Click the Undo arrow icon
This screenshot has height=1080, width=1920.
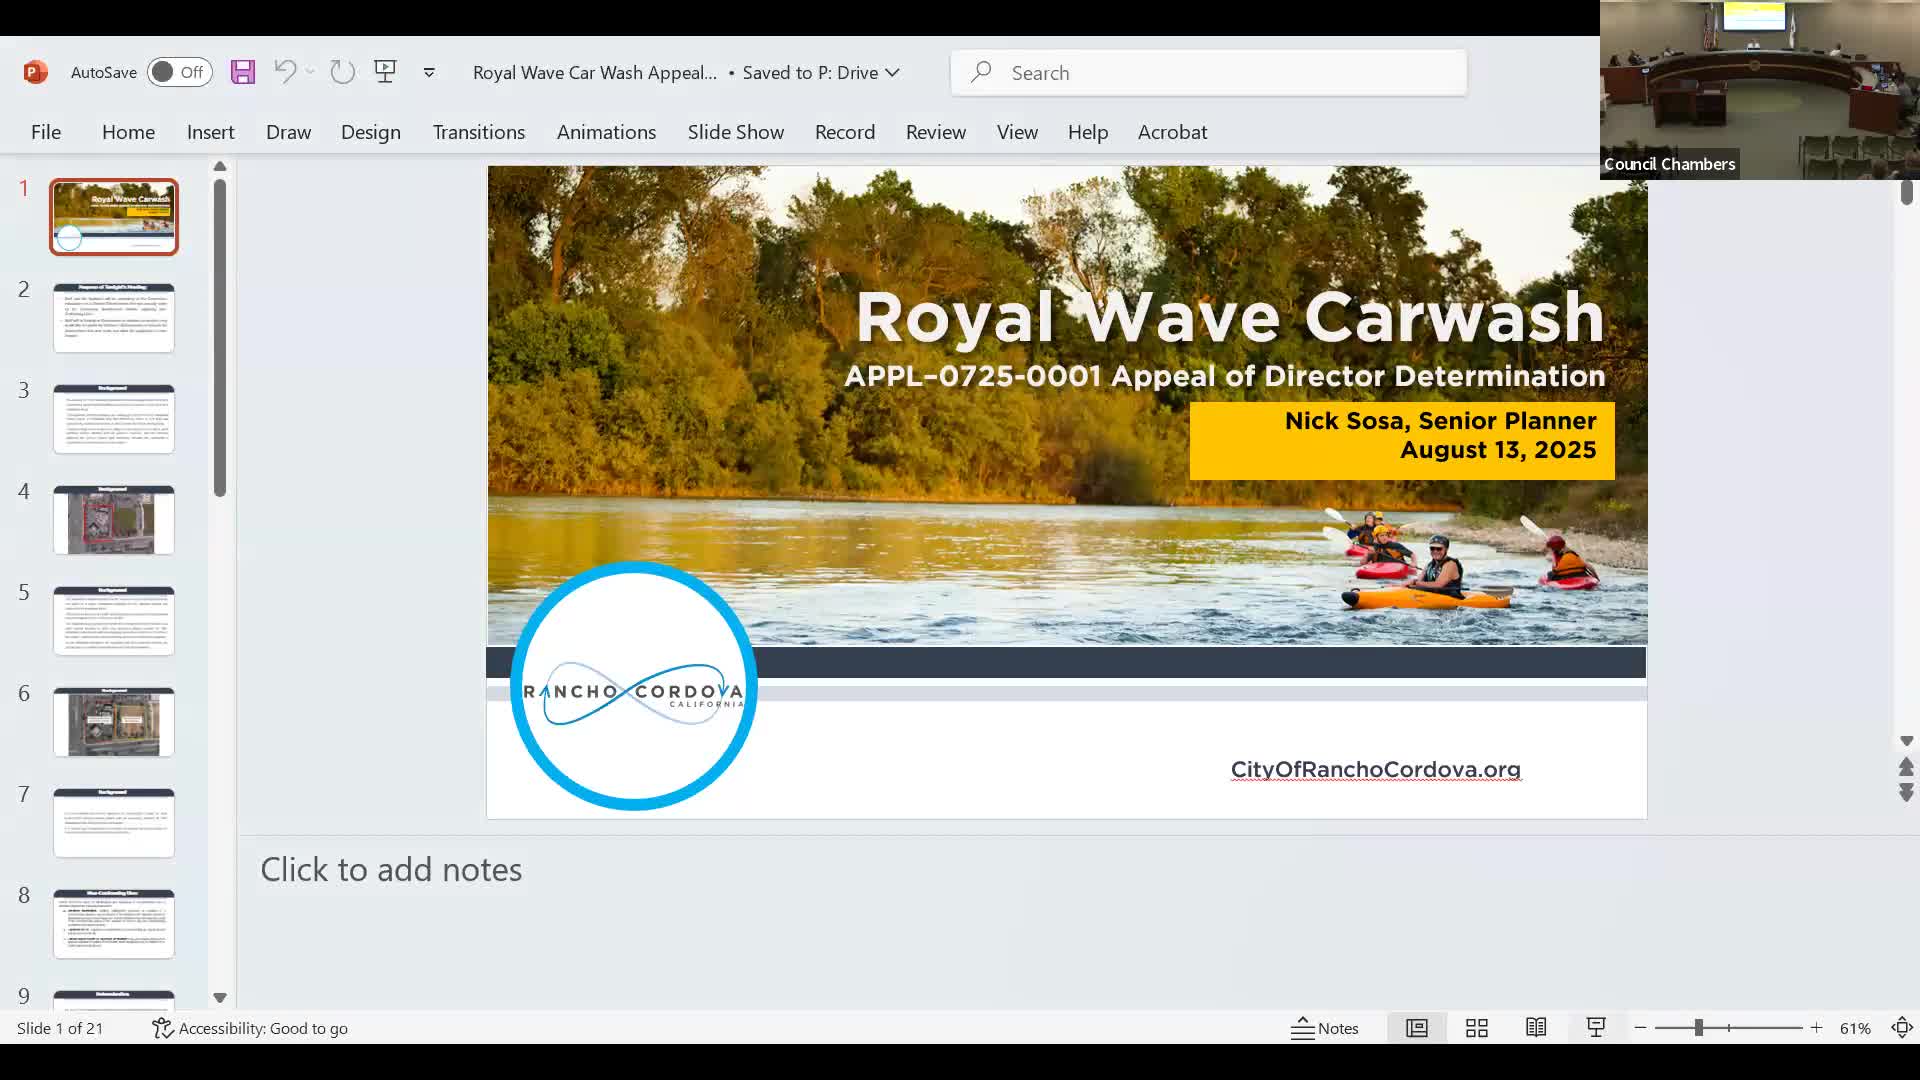click(x=285, y=72)
